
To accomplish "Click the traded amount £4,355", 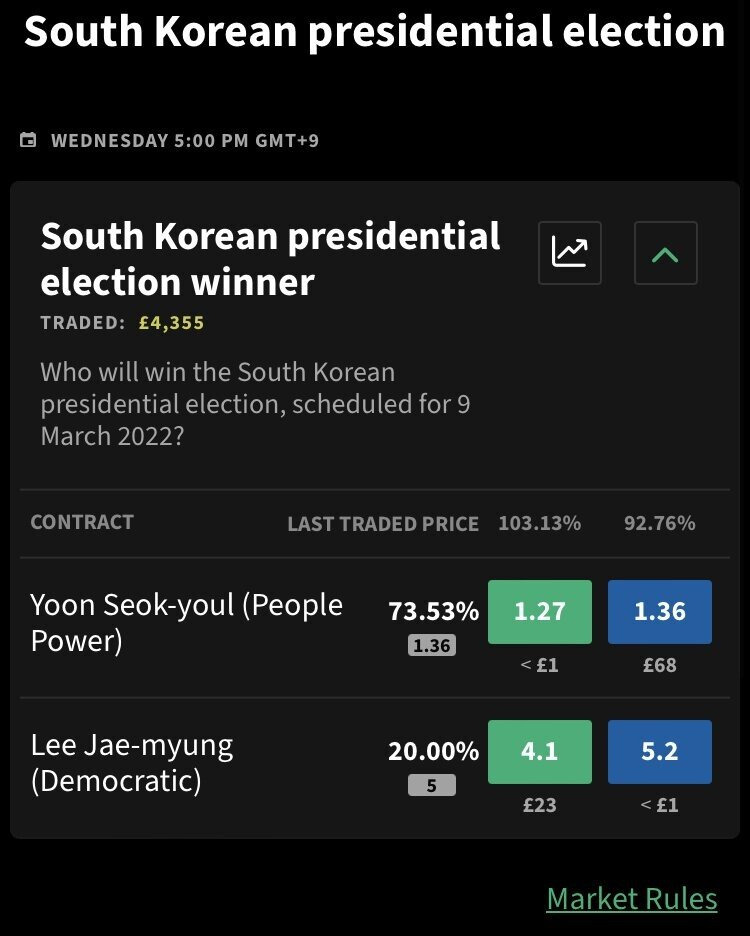I will (171, 323).
